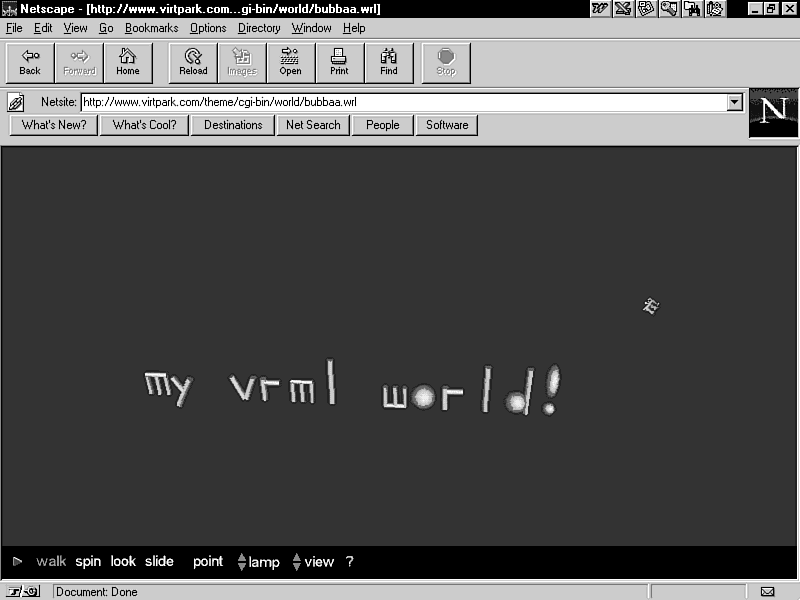Open the Directory menu
Screen dimensions: 800x600
click(259, 28)
